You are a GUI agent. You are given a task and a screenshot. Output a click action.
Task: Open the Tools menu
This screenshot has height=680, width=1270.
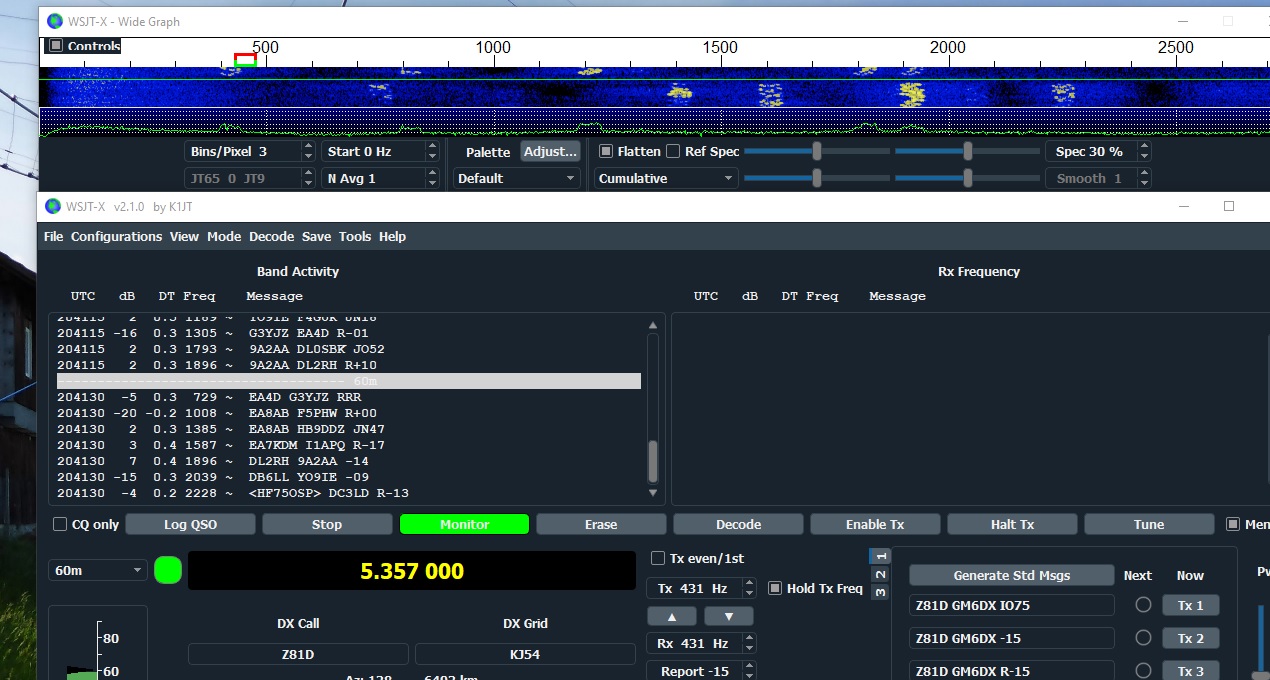click(355, 236)
